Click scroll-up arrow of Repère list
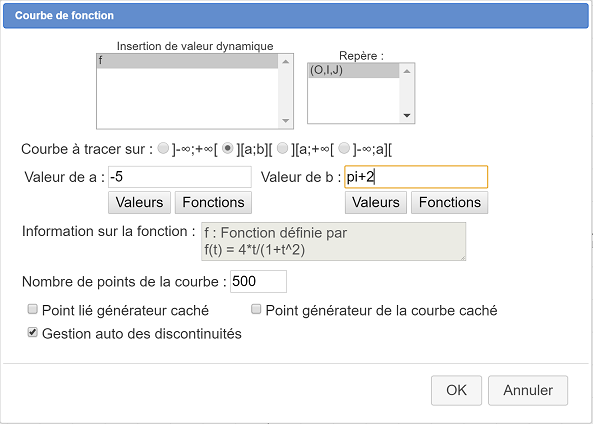 407,71
